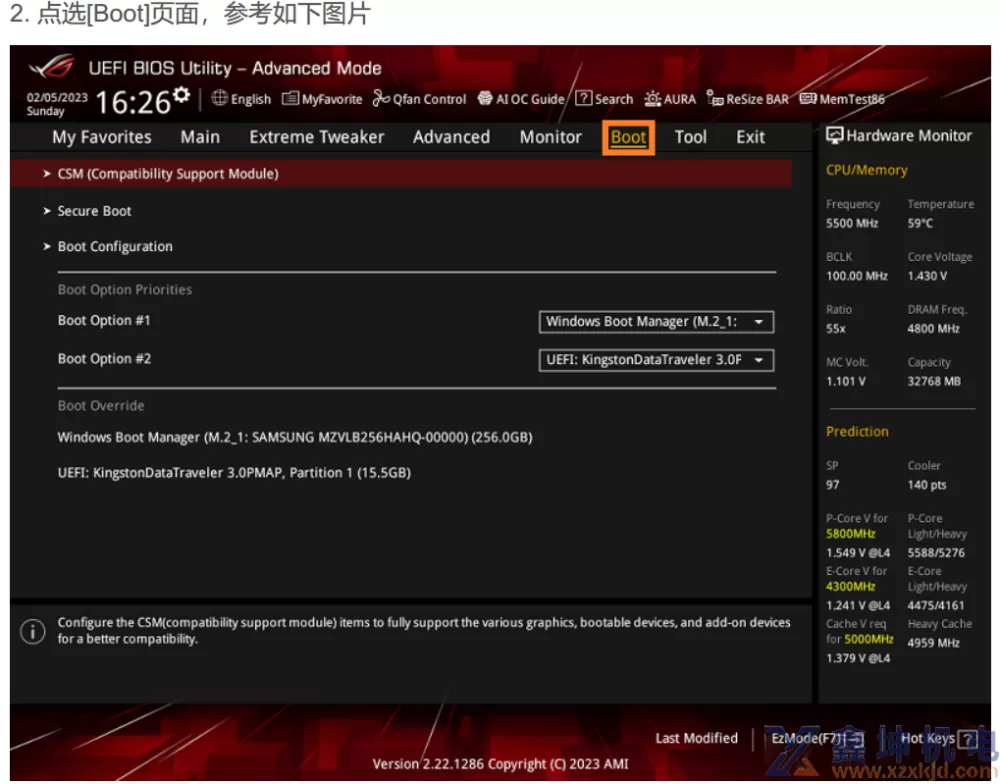Screen dimensions: 1000x784
Task: Open Exit tab
Action: (751, 137)
